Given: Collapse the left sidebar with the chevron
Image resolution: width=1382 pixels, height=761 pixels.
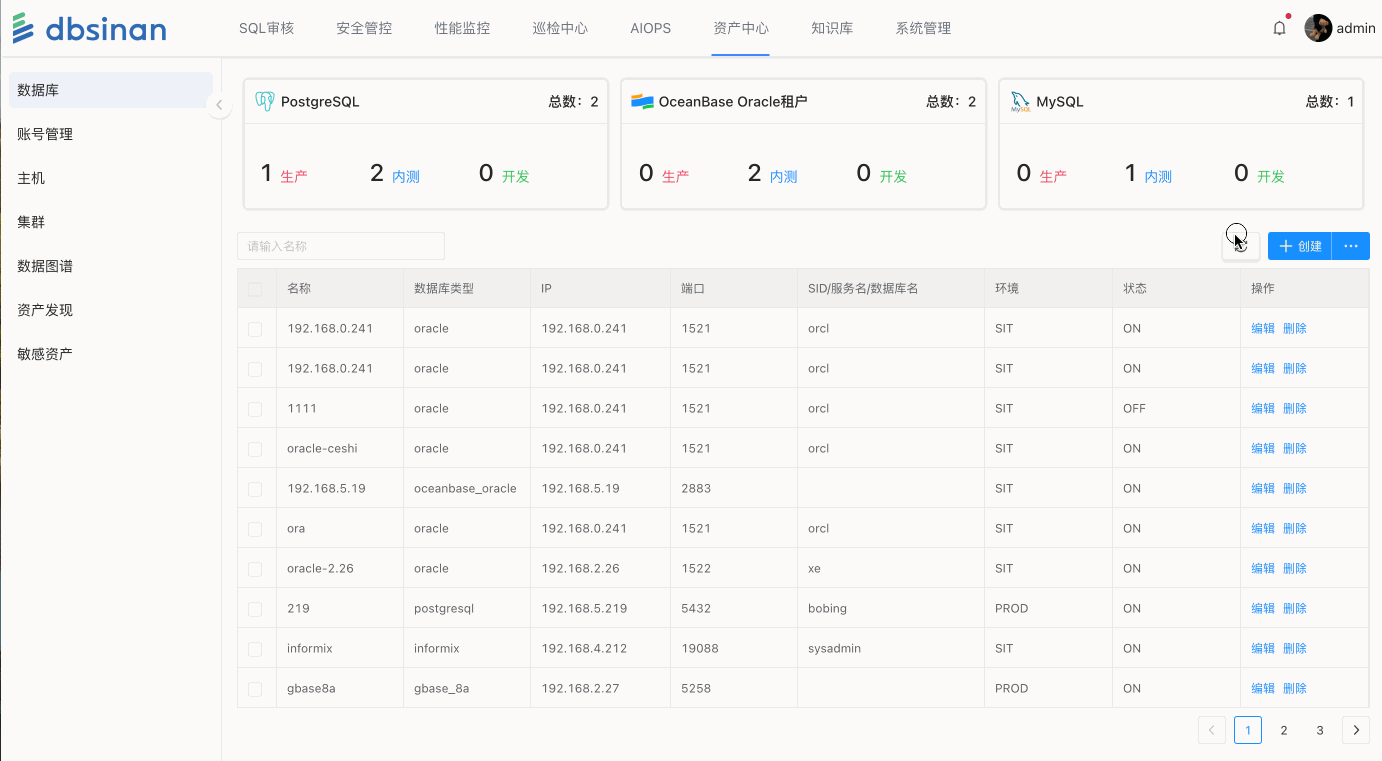Looking at the screenshot, I should pos(219,105).
